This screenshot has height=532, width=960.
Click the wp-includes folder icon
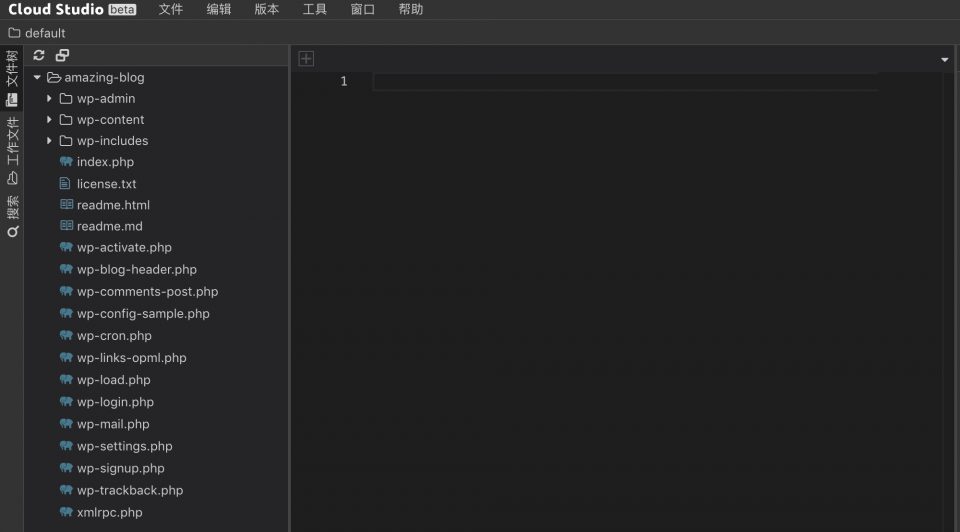click(66, 141)
